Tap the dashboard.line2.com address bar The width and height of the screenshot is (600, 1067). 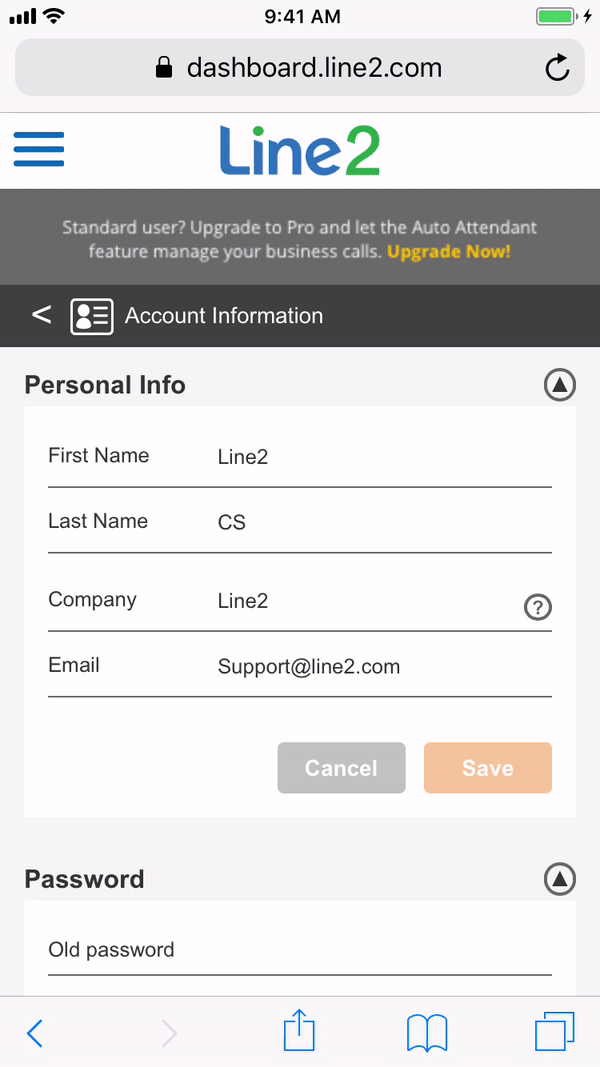299,68
